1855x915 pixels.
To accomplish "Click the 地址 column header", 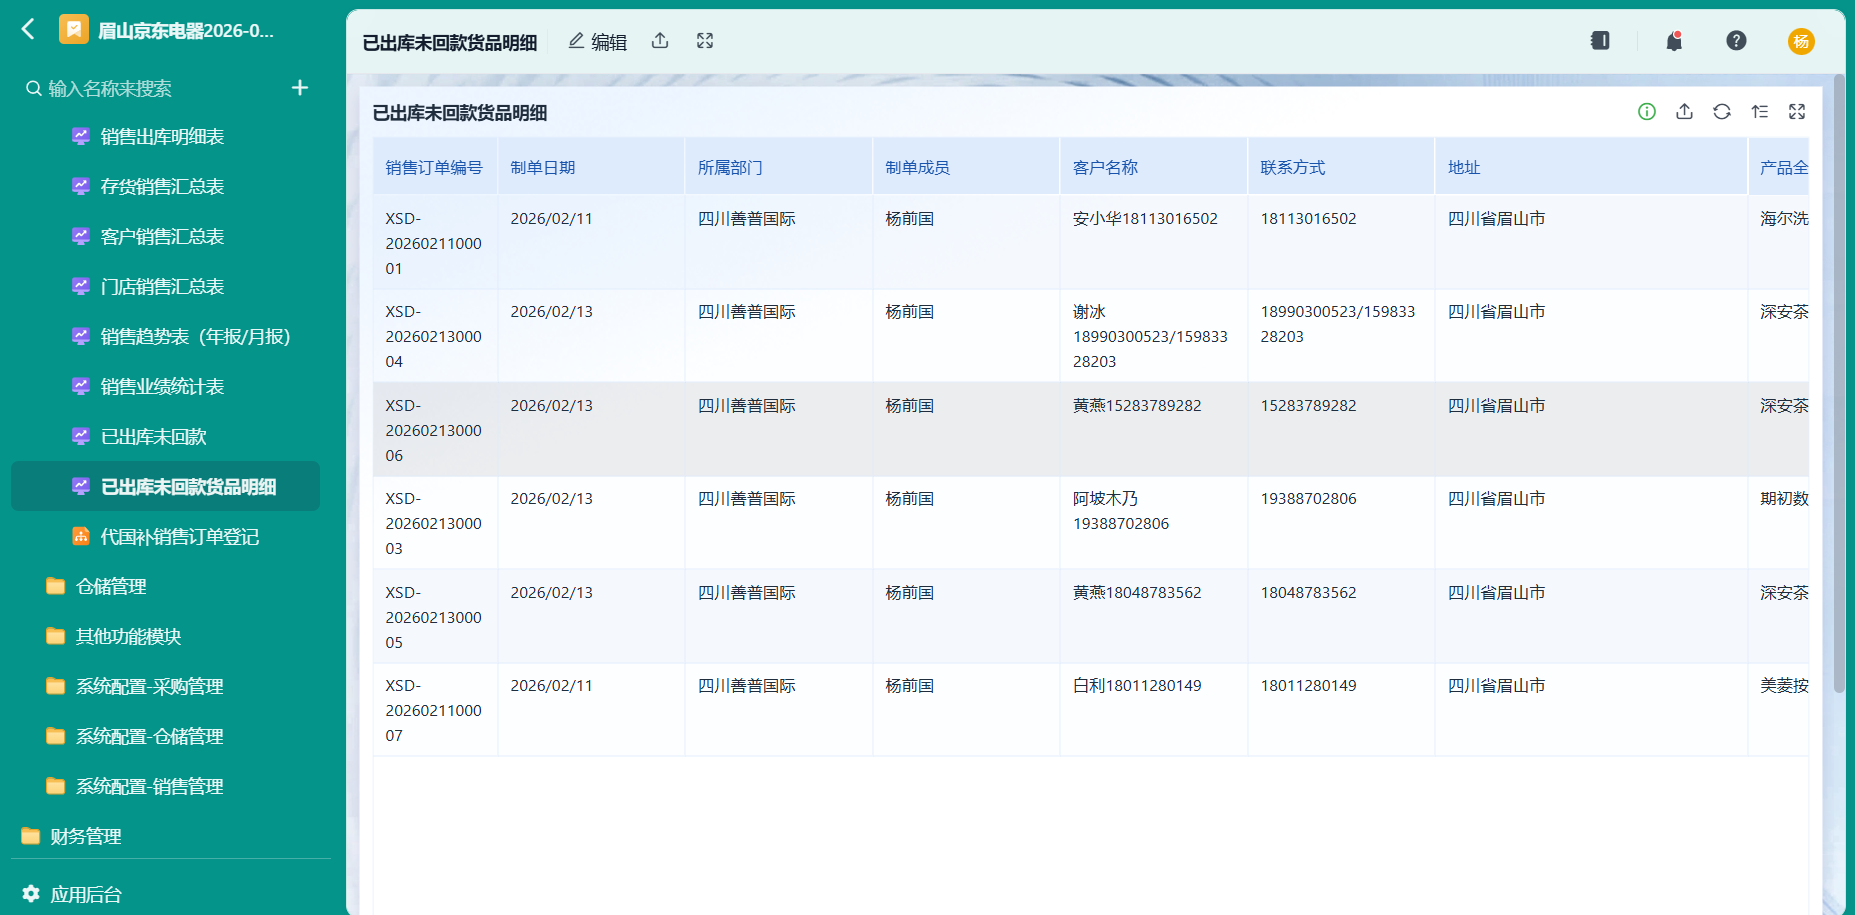I will point(1591,168).
